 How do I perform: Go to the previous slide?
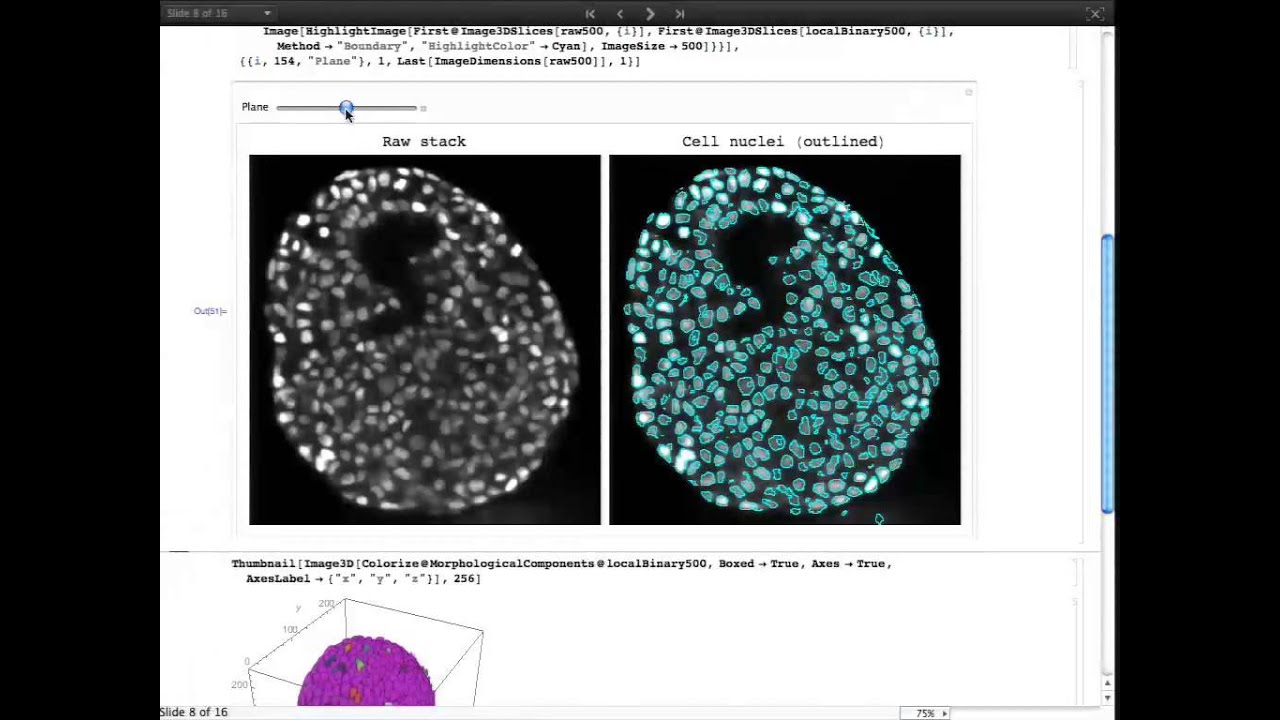[x=620, y=13]
